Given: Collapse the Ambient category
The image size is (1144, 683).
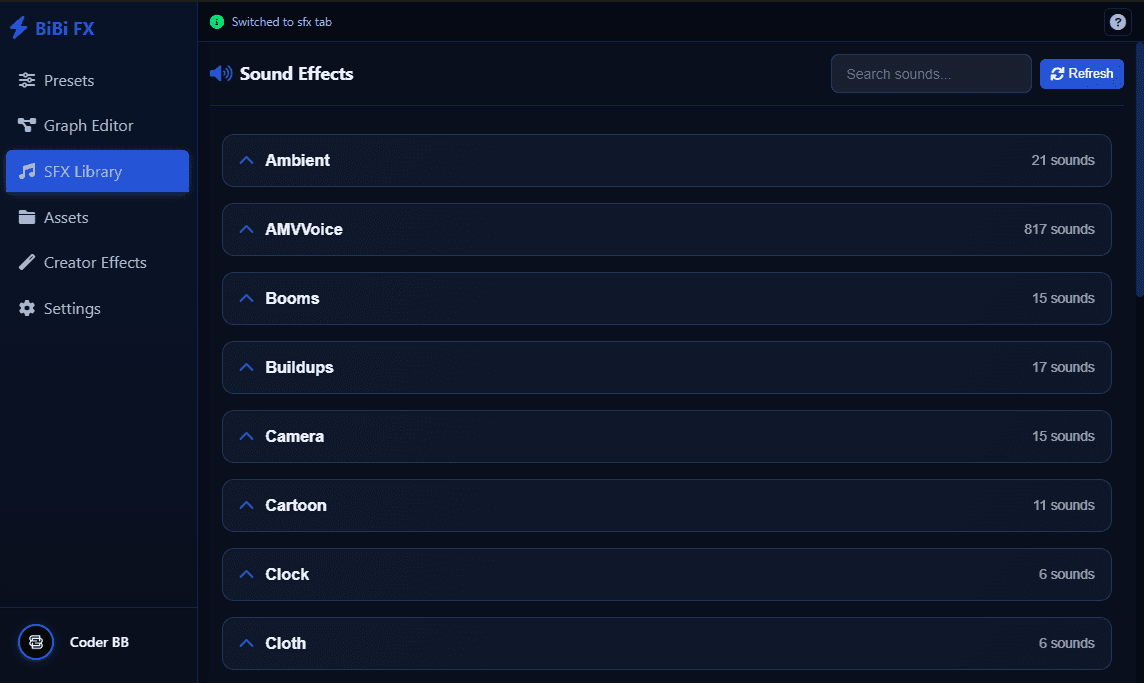Looking at the screenshot, I should pos(246,159).
